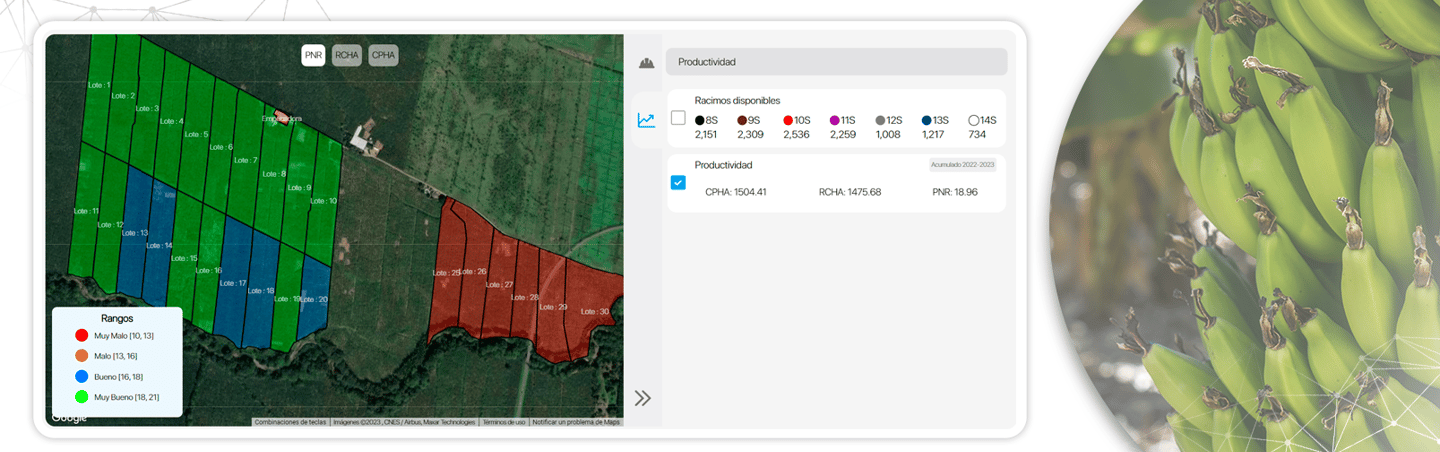Uncheck the Productividad checkbox

tap(678, 183)
